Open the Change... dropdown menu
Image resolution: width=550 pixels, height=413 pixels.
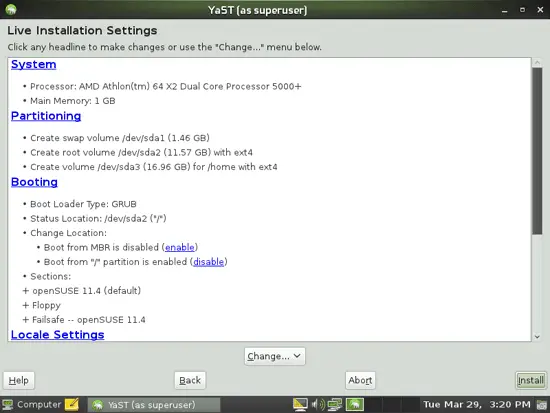tap(275, 356)
